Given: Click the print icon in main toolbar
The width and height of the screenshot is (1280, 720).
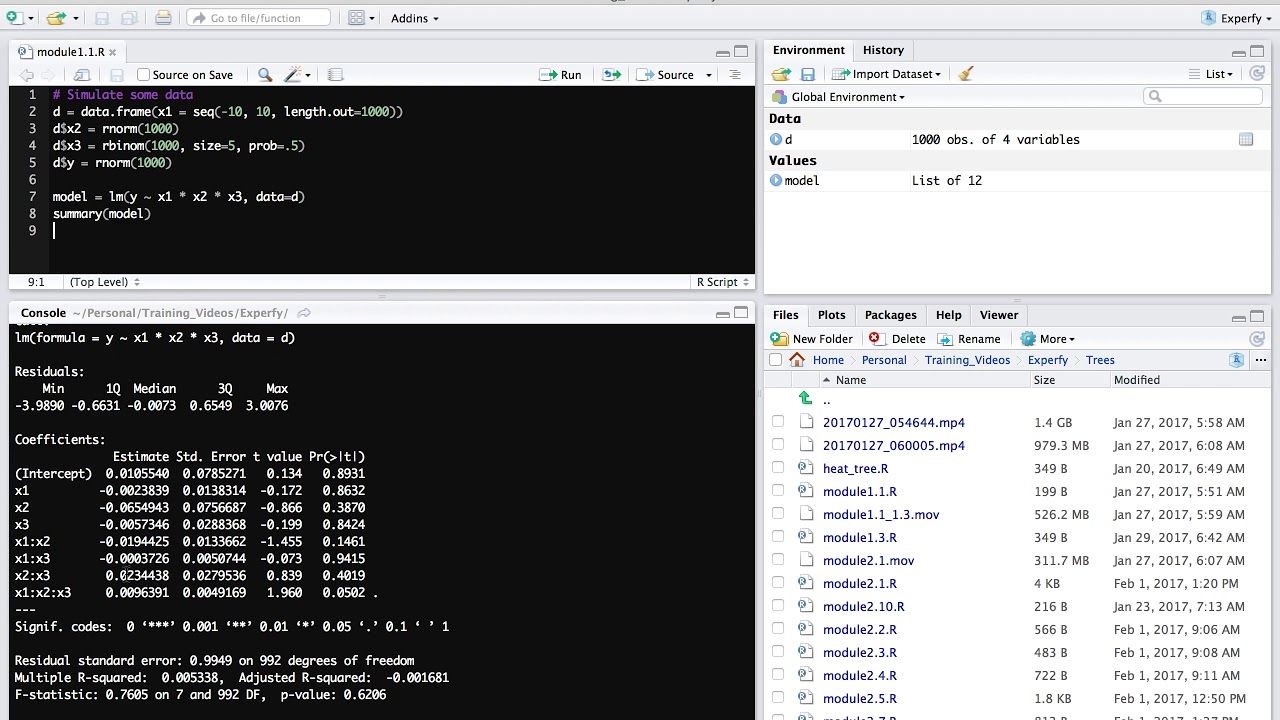Looking at the screenshot, I should [x=163, y=18].
